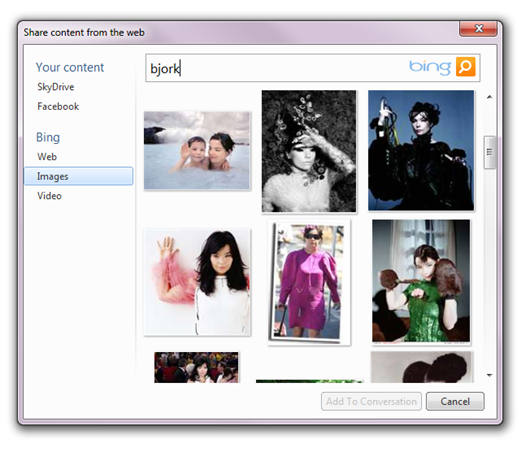Select blue background black outfit thumbnail
Screen dimensions: 530x461
coord(421,150)
